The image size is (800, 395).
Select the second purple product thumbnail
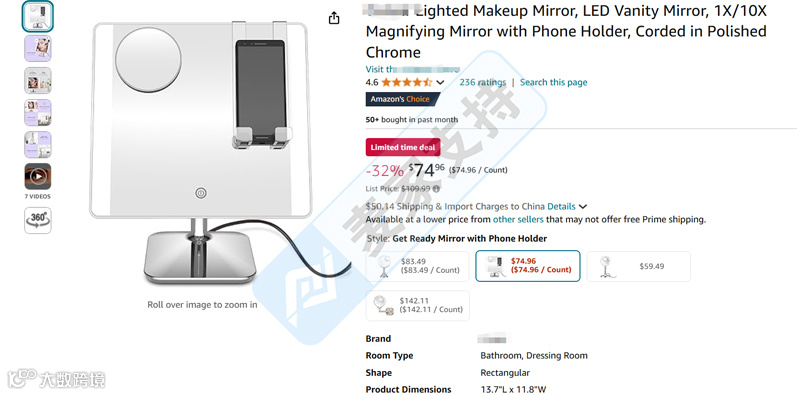click(38, 48)
